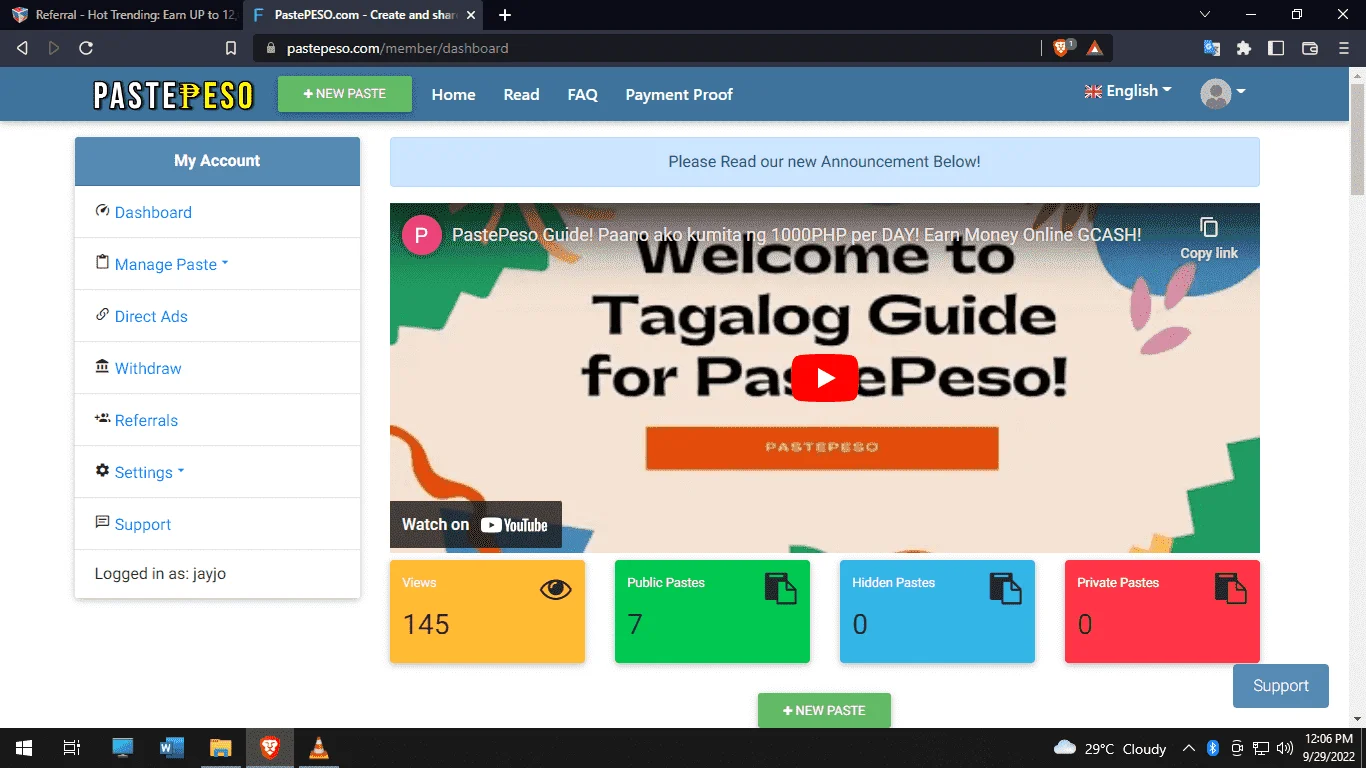
Task: Open the Brave Rewards triangle icon
Action: point(1095,48)
